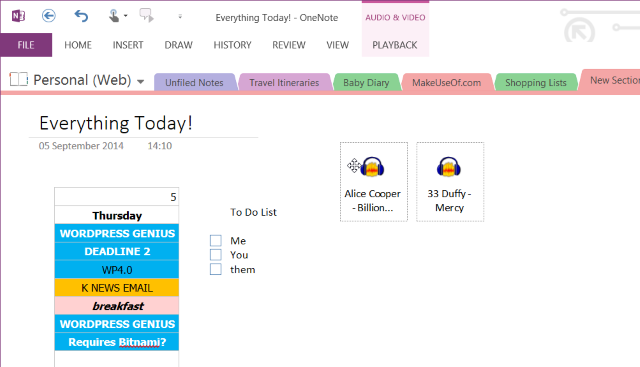Open the Touch/Mouse mode dropdown arrow
Viewport: 640px width, 367px height.
pos(126,16)
